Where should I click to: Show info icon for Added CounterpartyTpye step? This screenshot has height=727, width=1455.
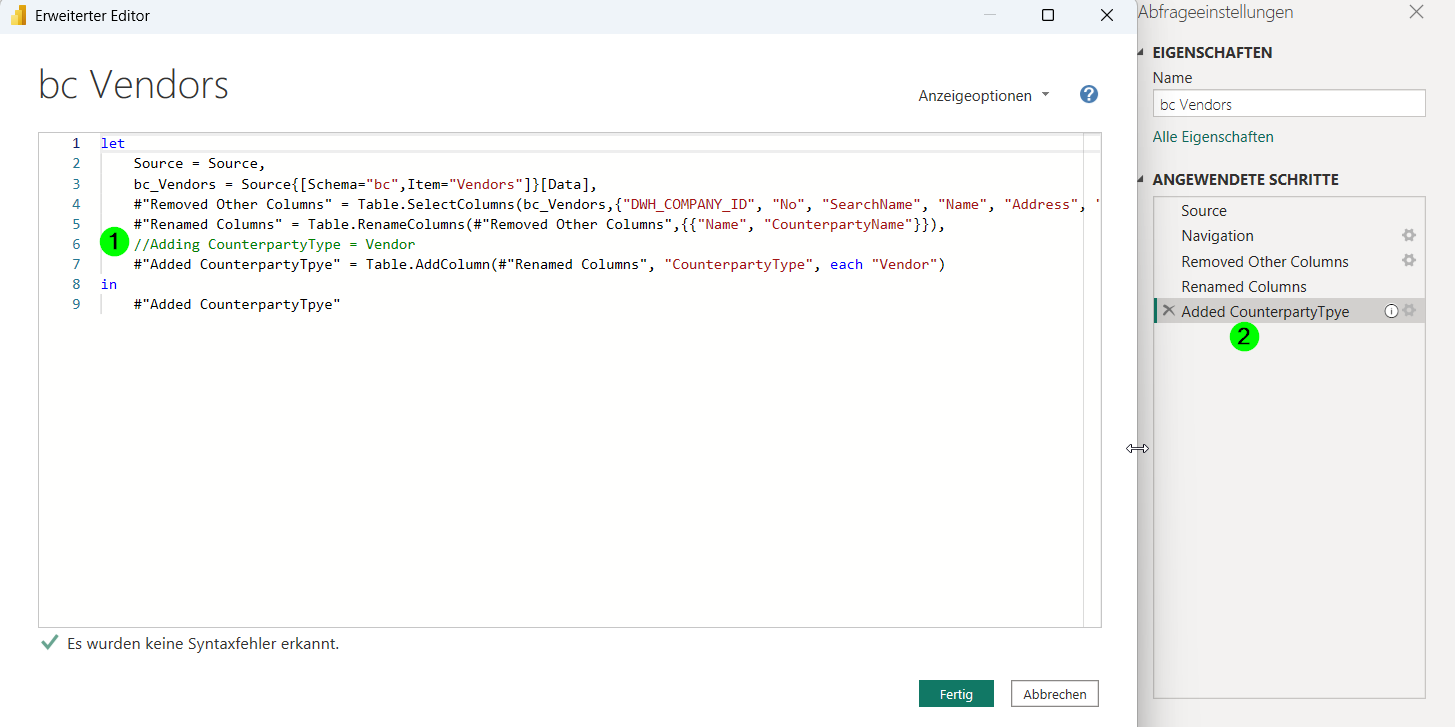click(1390, 311)
